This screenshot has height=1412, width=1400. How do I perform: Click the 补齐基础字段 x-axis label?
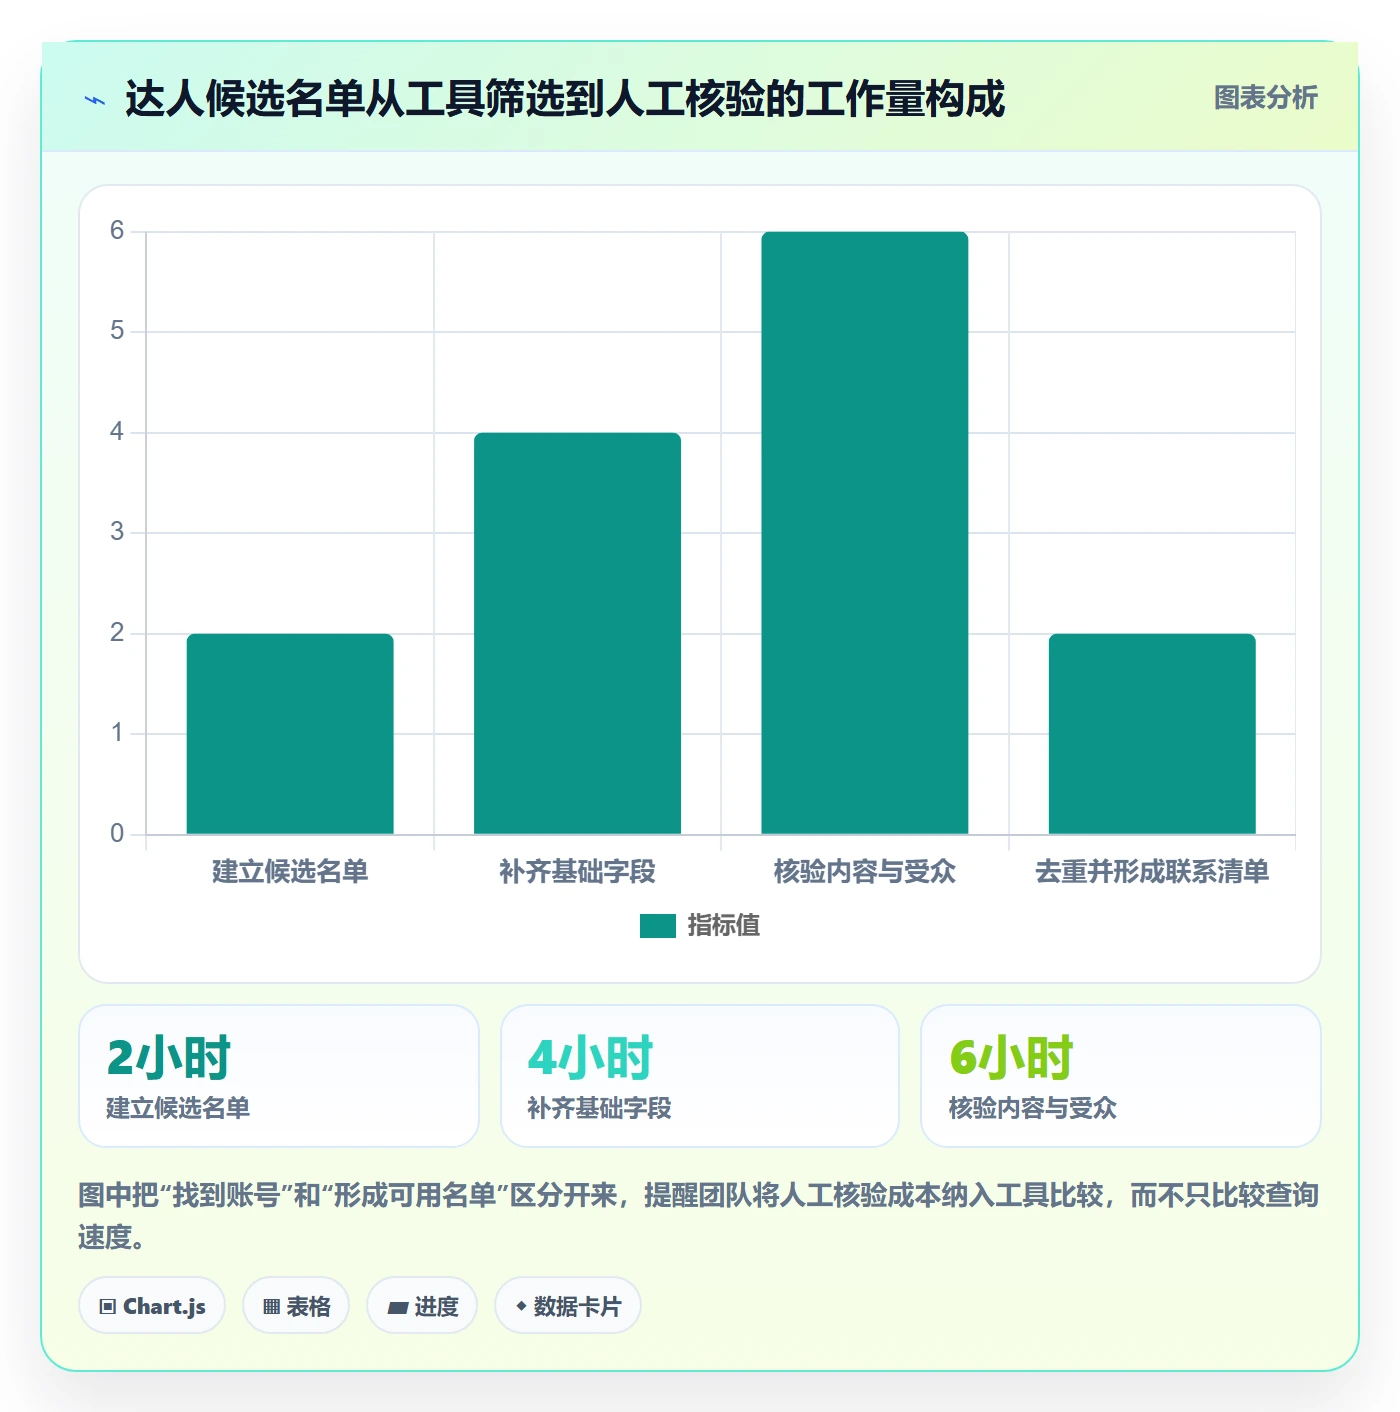(577, 872)
